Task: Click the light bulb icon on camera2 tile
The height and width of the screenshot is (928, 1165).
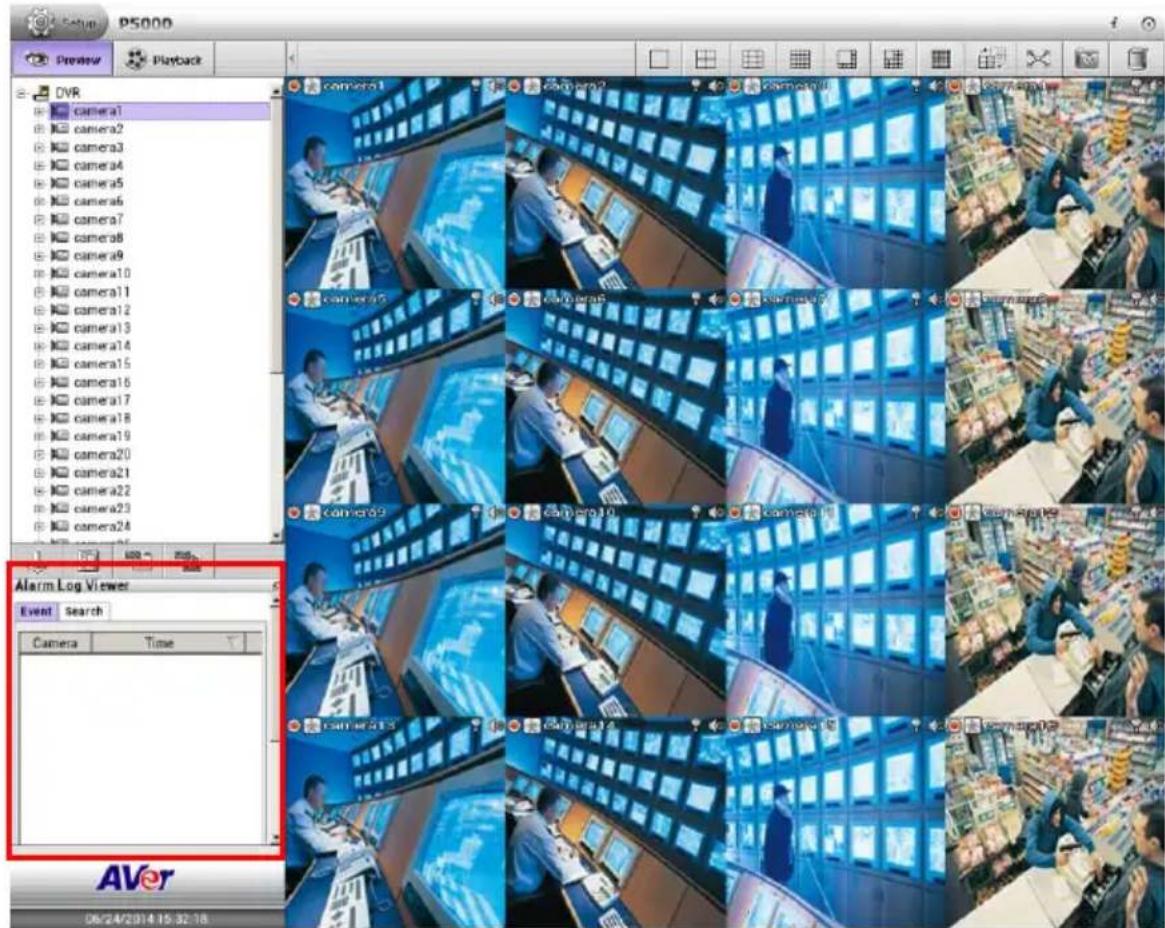Action: click(695, 86)
